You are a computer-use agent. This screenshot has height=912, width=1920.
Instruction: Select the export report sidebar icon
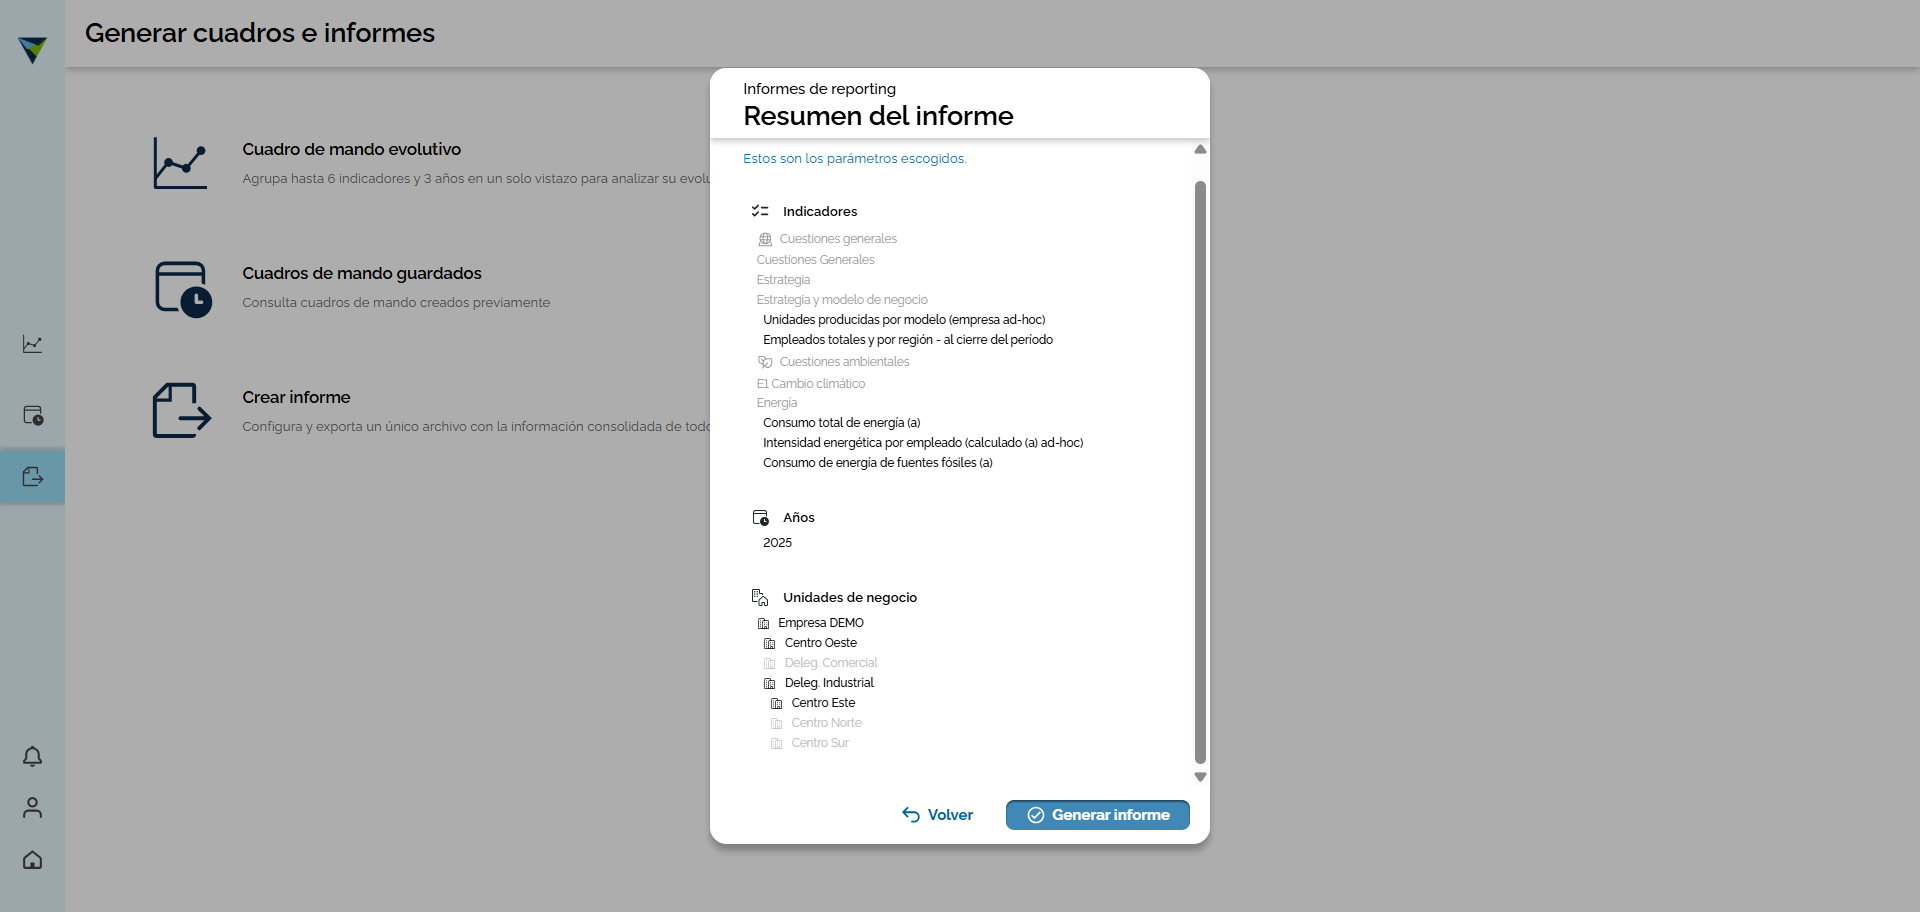coord(32,477)
